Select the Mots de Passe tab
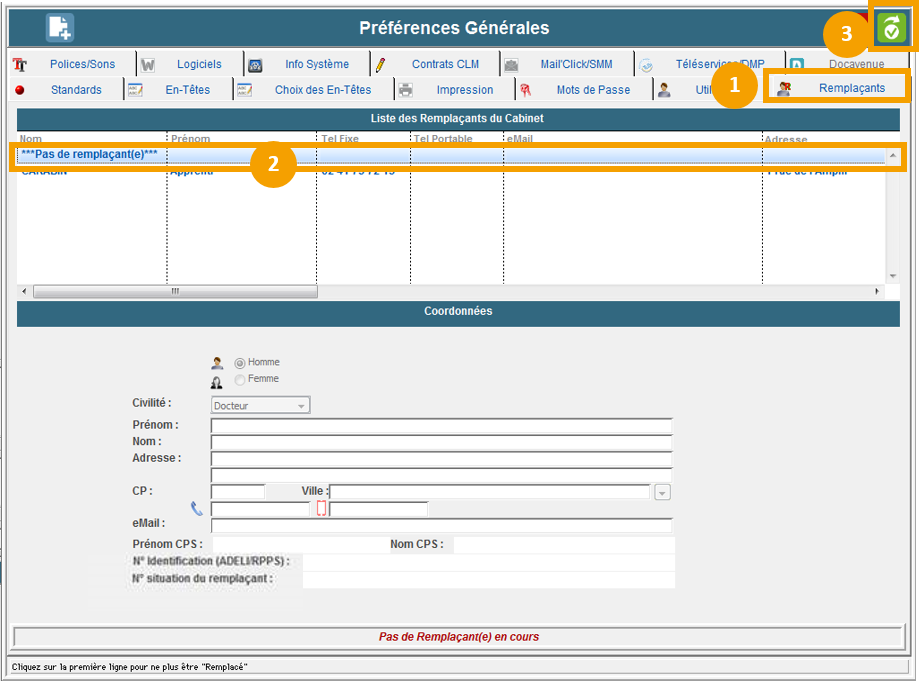Screen dimensions: 919x681 click(593, 90)
